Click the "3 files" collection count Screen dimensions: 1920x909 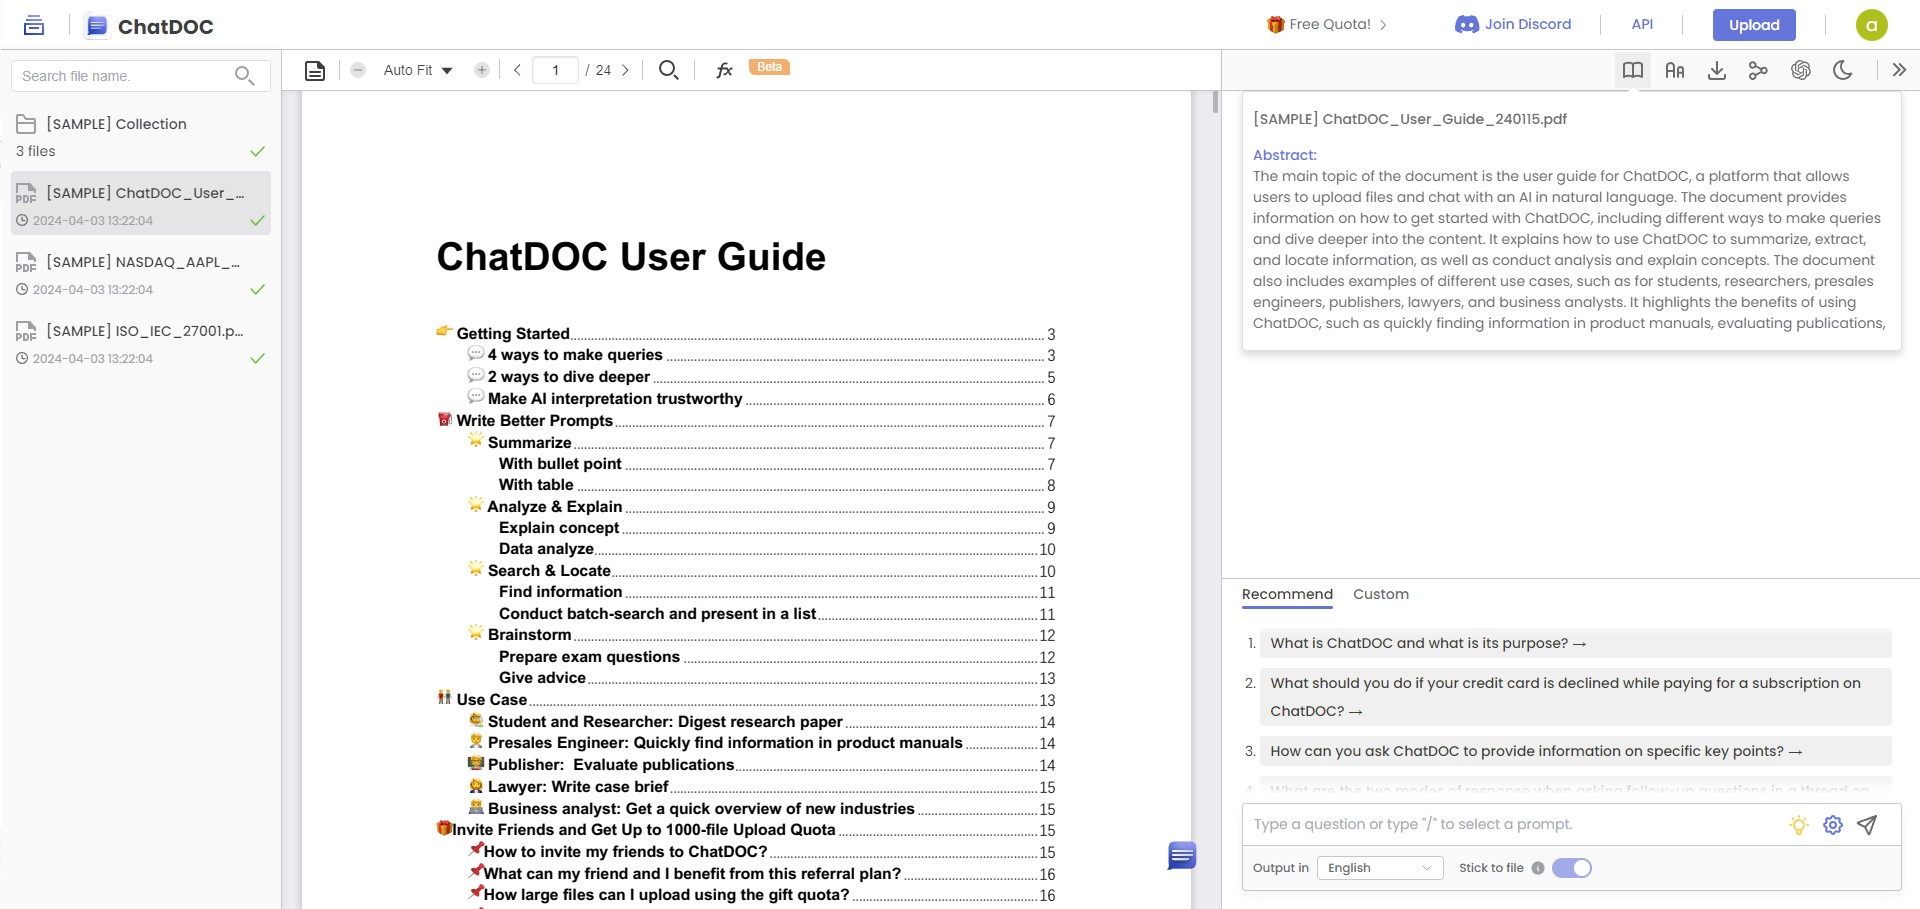[x=36, y=151]
